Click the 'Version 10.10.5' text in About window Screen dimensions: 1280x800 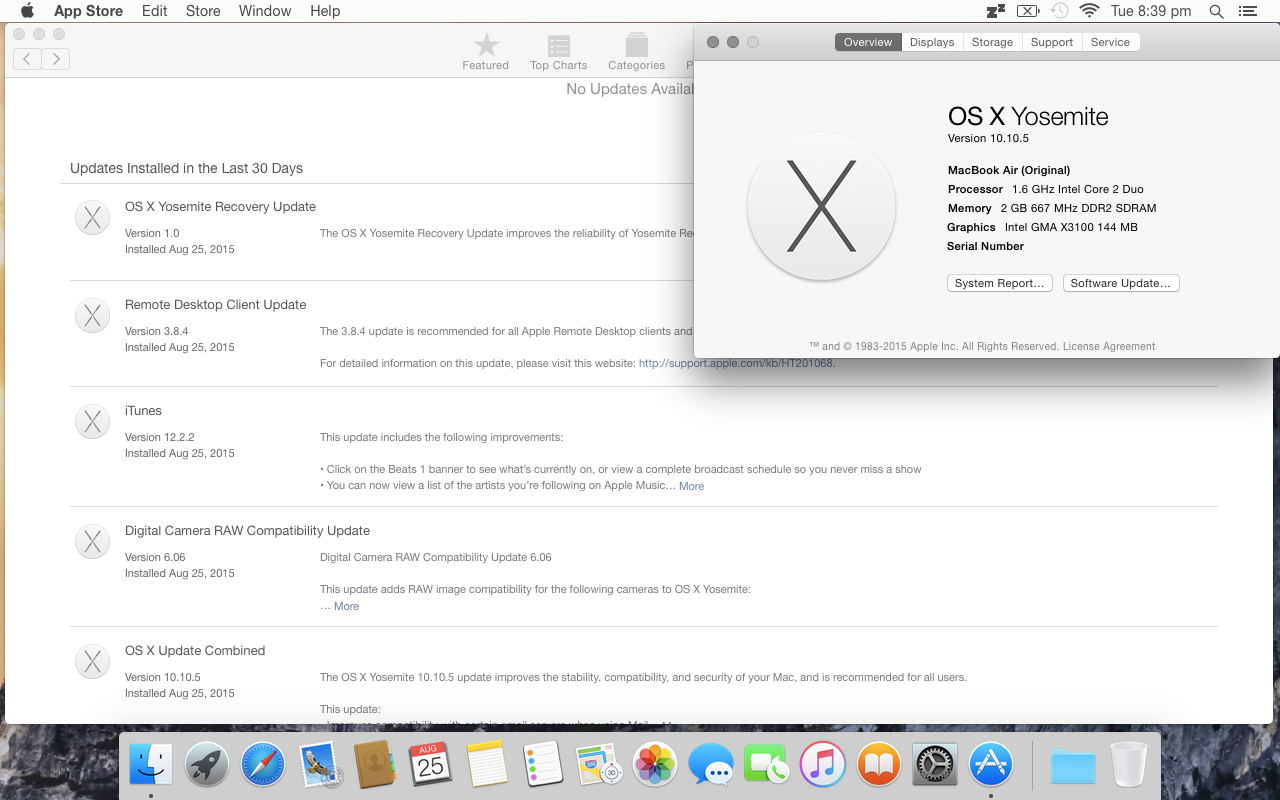tap(988, 138)
